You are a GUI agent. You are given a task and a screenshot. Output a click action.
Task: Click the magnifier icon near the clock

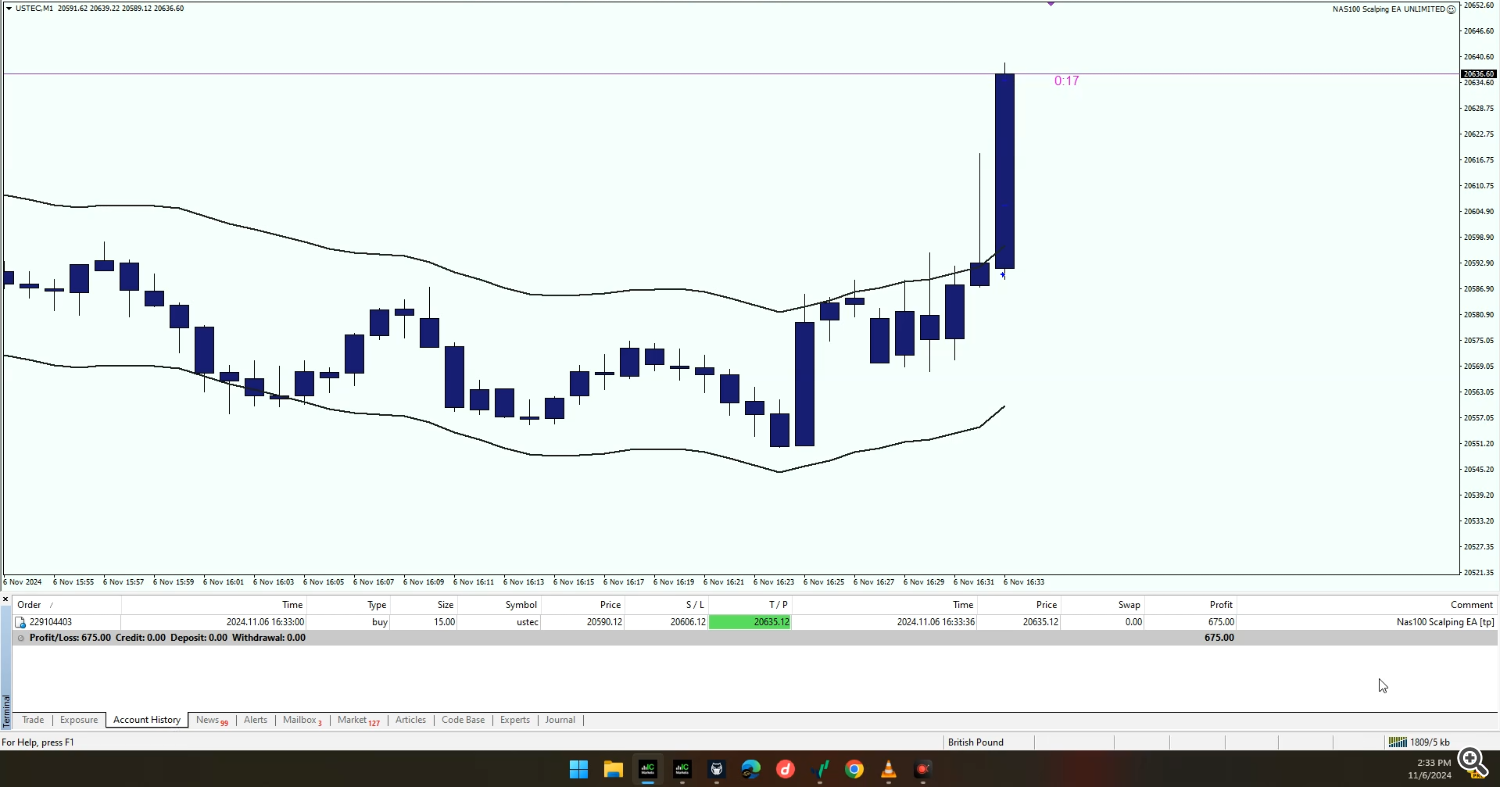(1471, 761)
